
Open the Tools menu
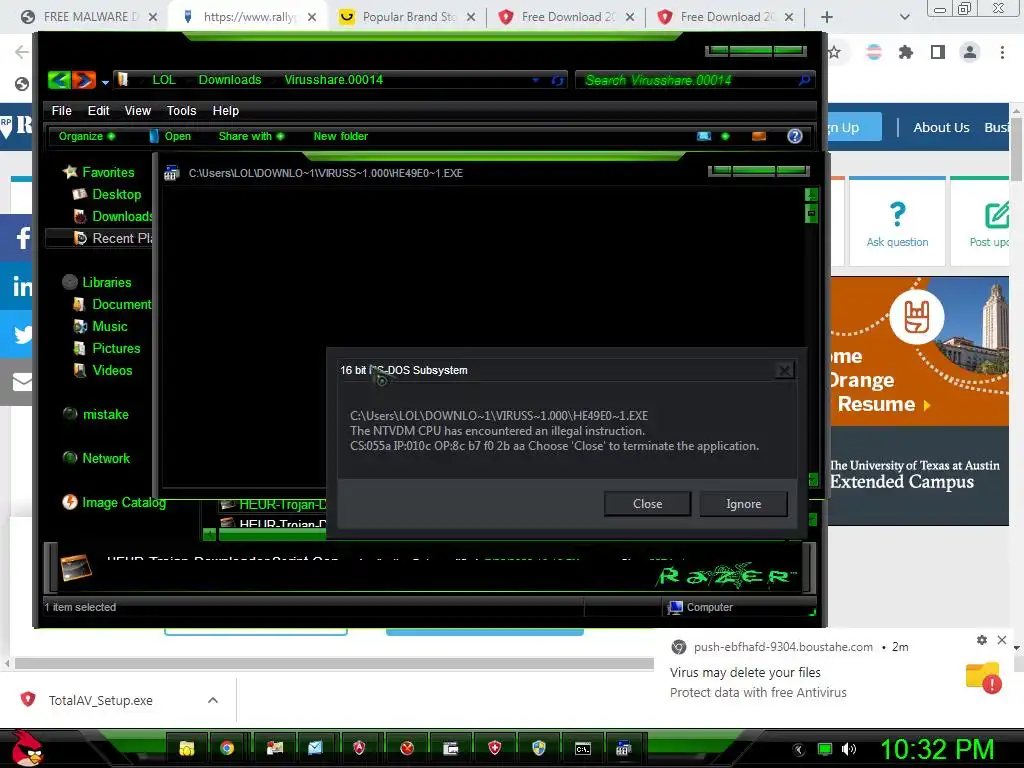[x=182, y=110]
